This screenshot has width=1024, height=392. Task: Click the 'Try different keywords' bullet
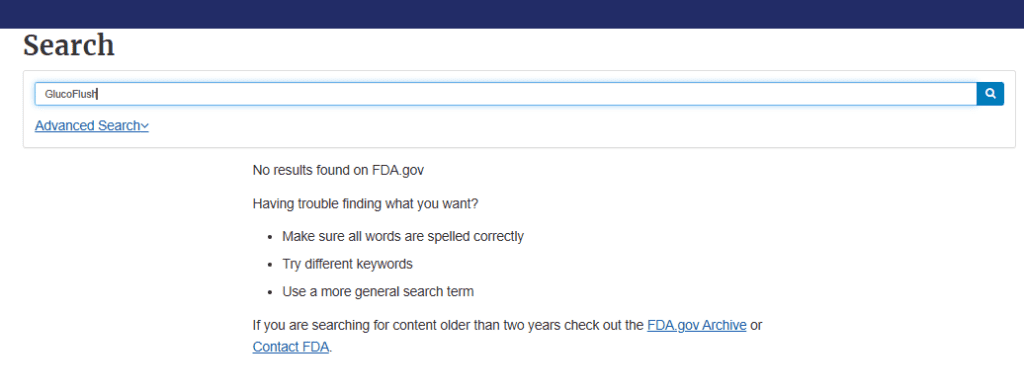[347, 265]
